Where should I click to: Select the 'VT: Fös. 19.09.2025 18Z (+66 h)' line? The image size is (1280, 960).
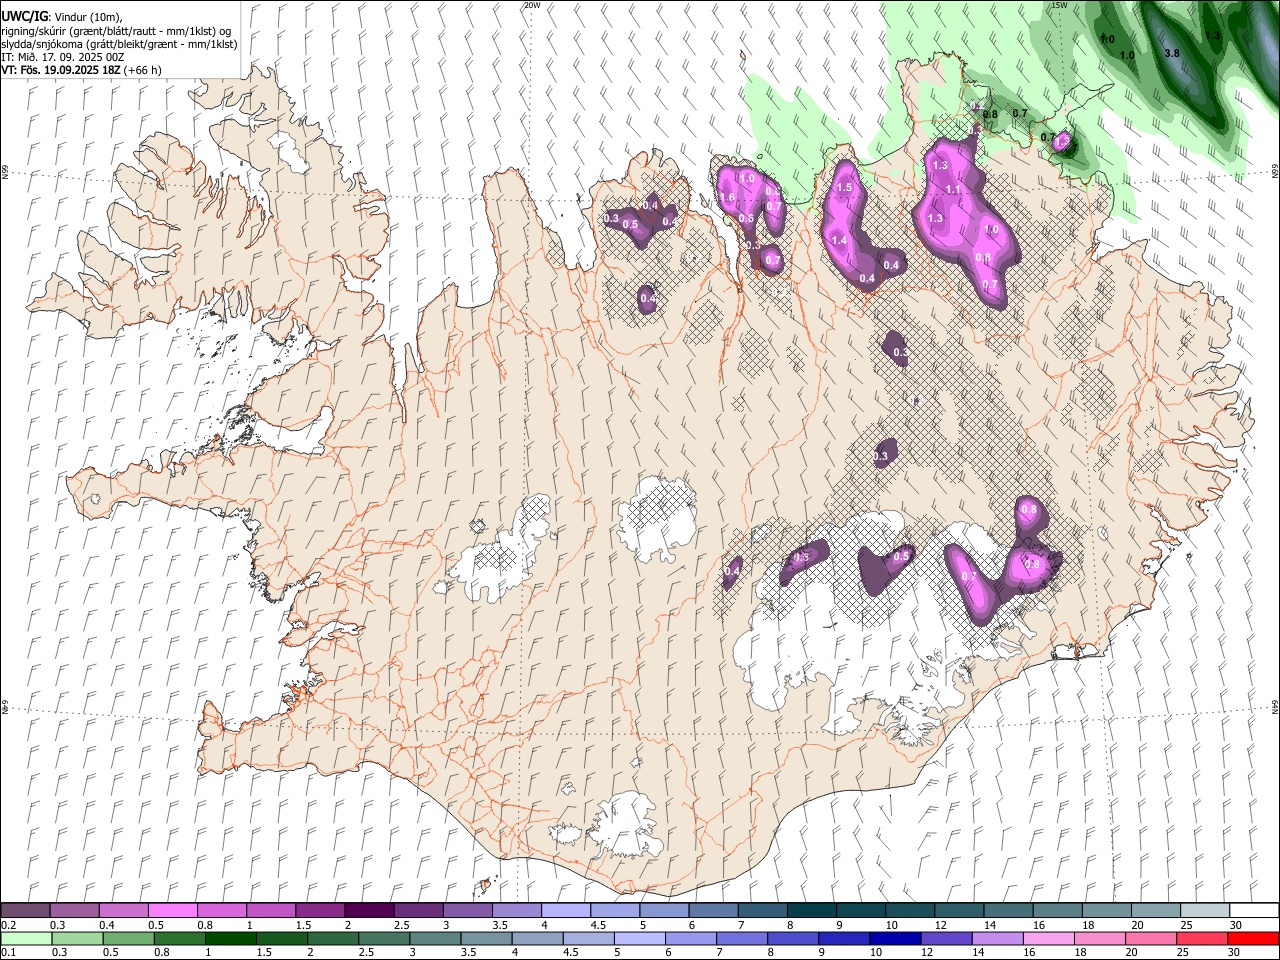click(x=81, y=70)
